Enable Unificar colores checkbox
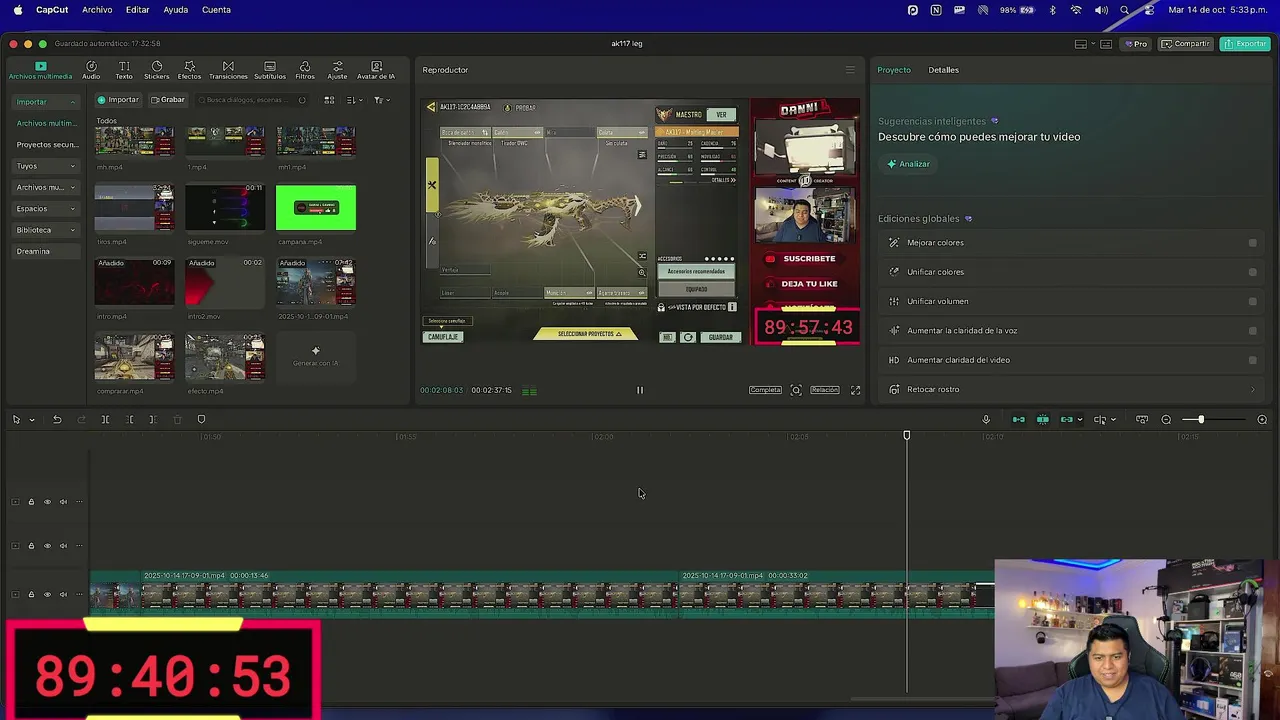1280x720 pixels. click(1252, 272)
